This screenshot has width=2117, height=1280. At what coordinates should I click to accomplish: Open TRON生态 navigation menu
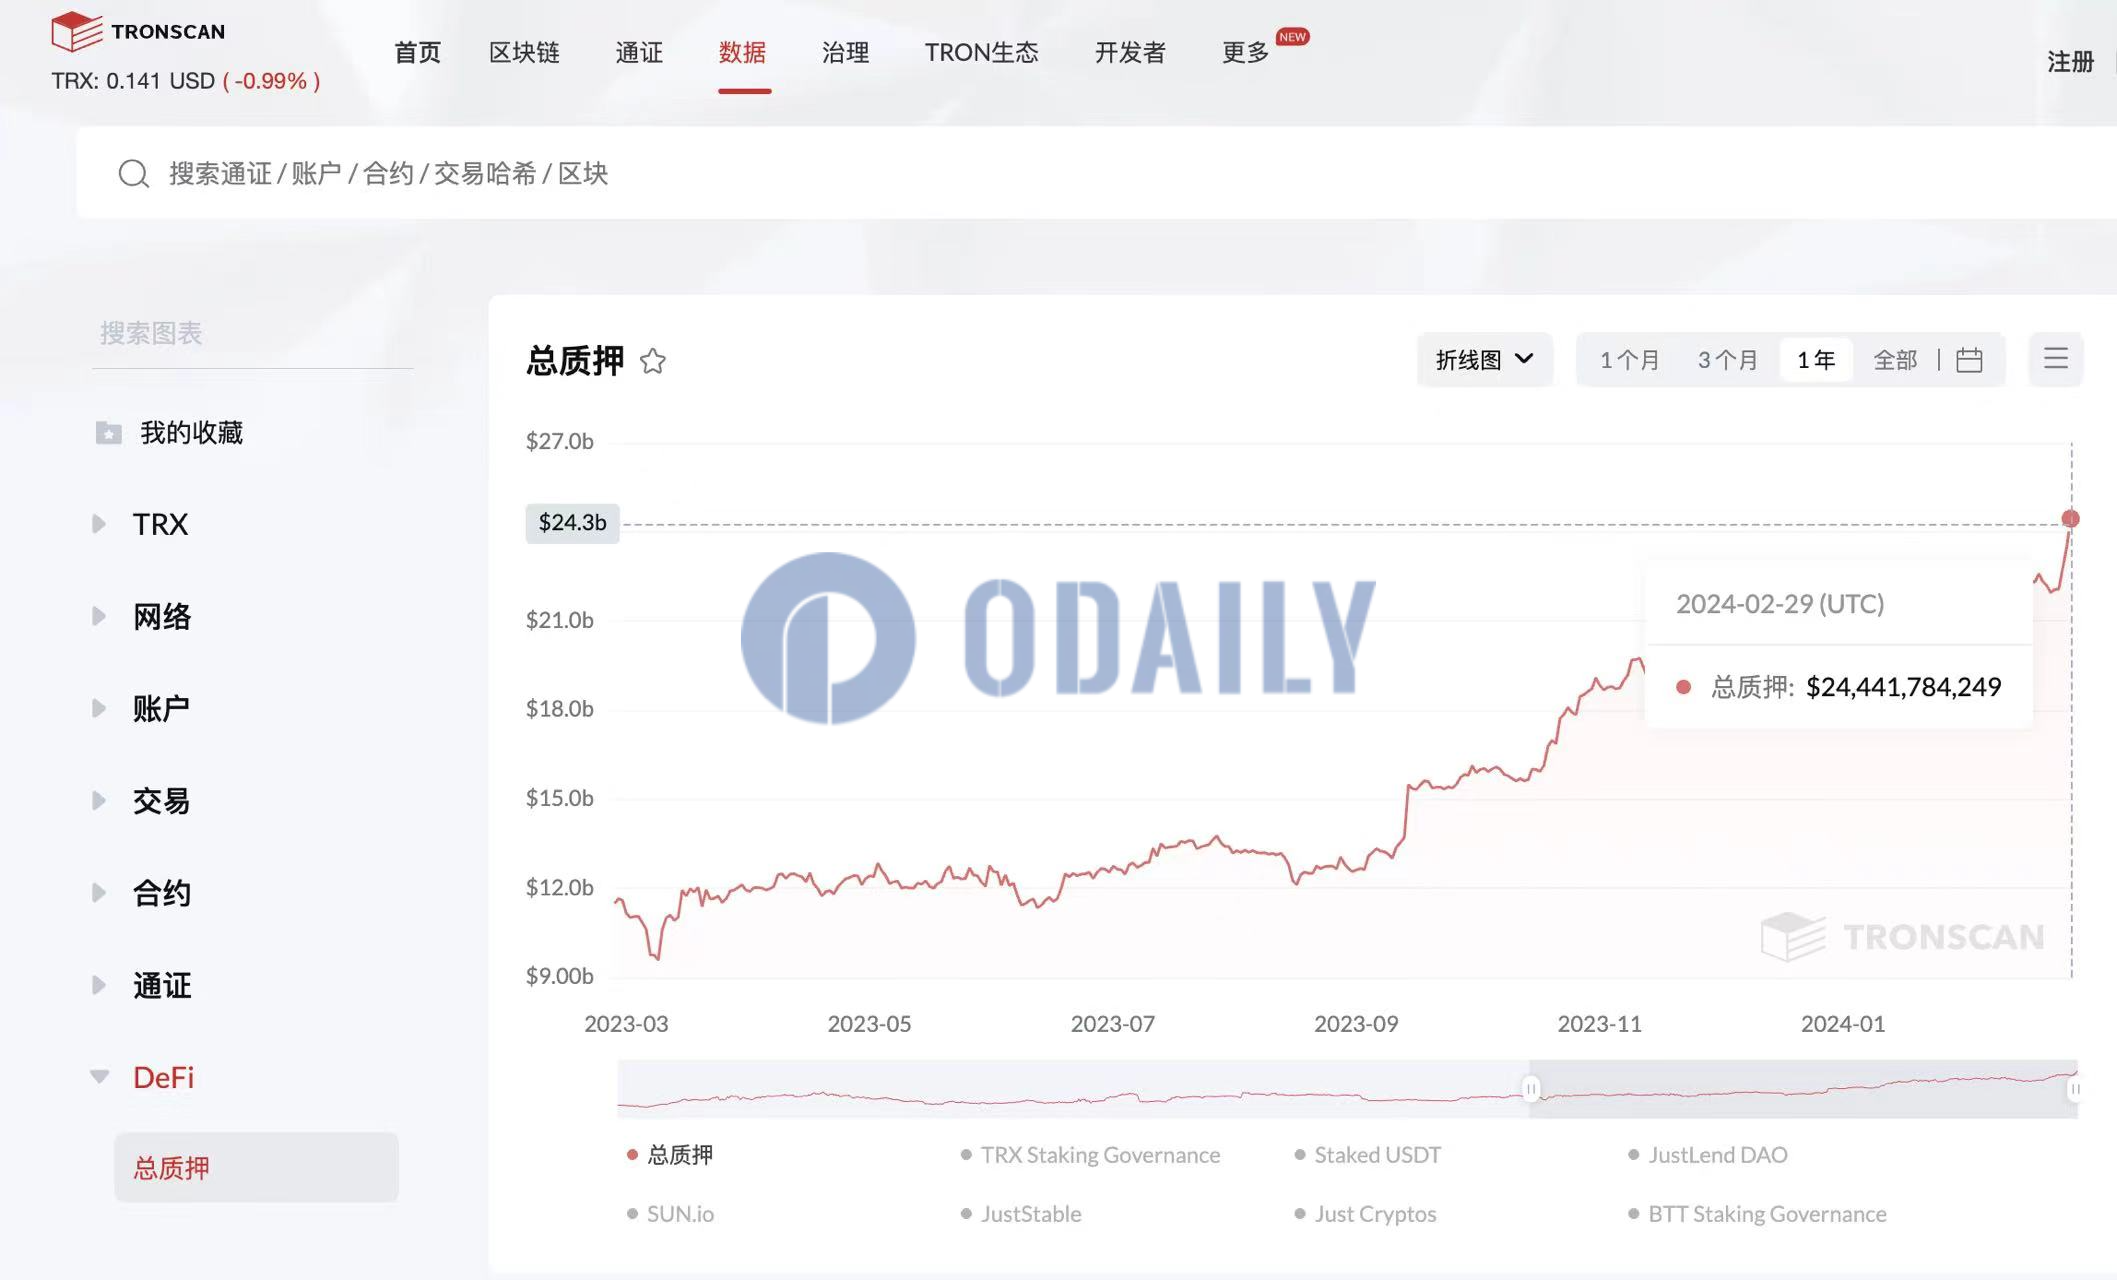pyautogui.click(x=981, y=52)
